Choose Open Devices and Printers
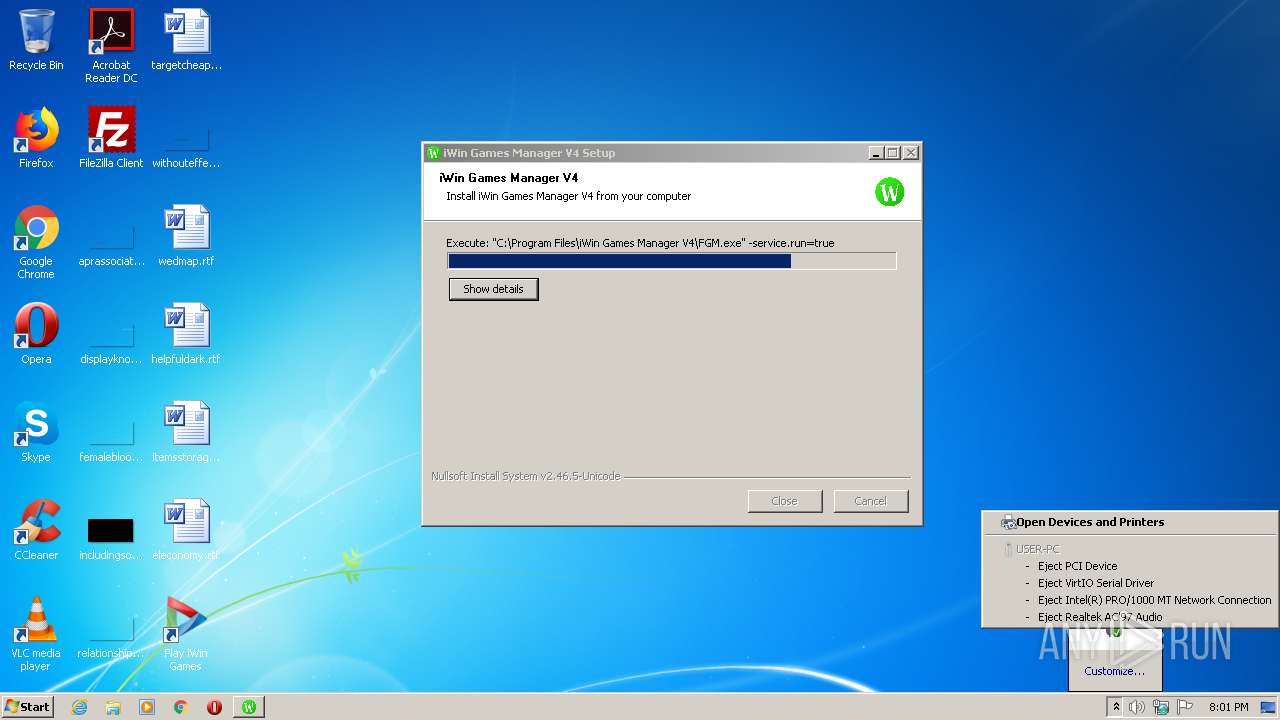The image size is (1280, 720). click(x=1090, y=522)
